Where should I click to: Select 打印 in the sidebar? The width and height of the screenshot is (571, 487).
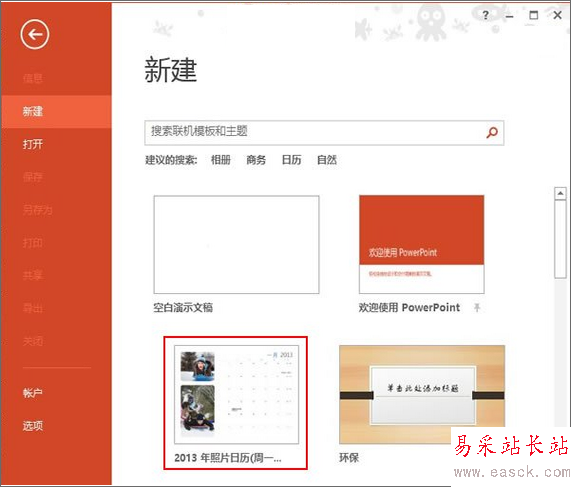[x=33, y=243]
